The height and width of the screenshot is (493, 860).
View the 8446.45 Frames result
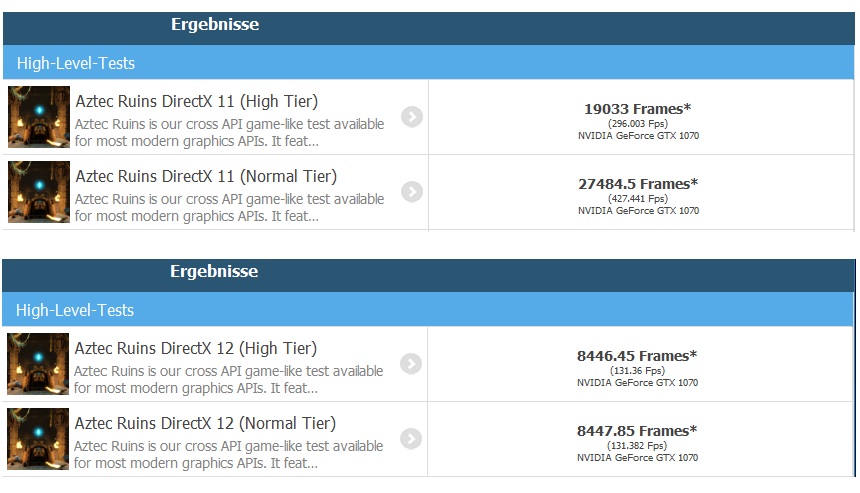coord(637,356)
